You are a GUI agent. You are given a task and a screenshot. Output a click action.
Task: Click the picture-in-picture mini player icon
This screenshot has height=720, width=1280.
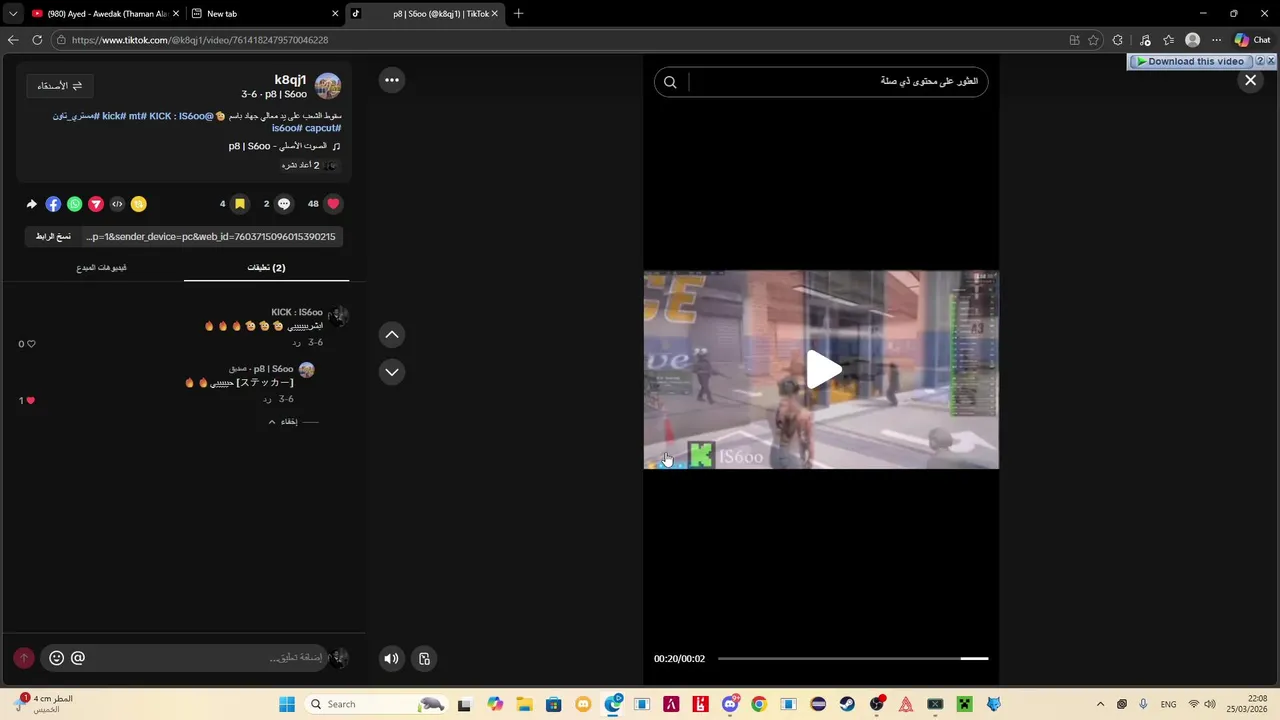pyautogui.click(x=424, y=658)
